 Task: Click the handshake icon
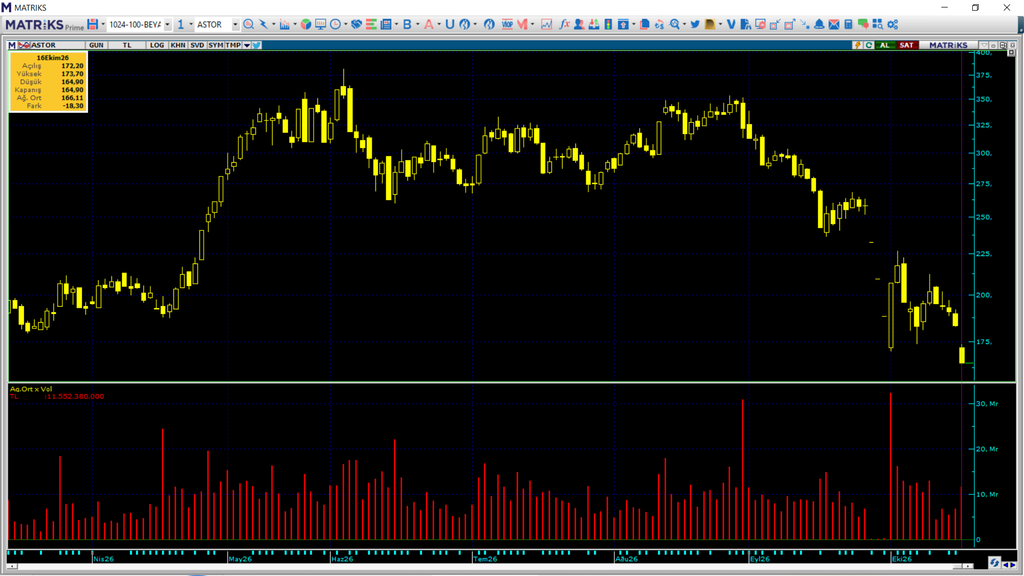(x=357, y=24)
